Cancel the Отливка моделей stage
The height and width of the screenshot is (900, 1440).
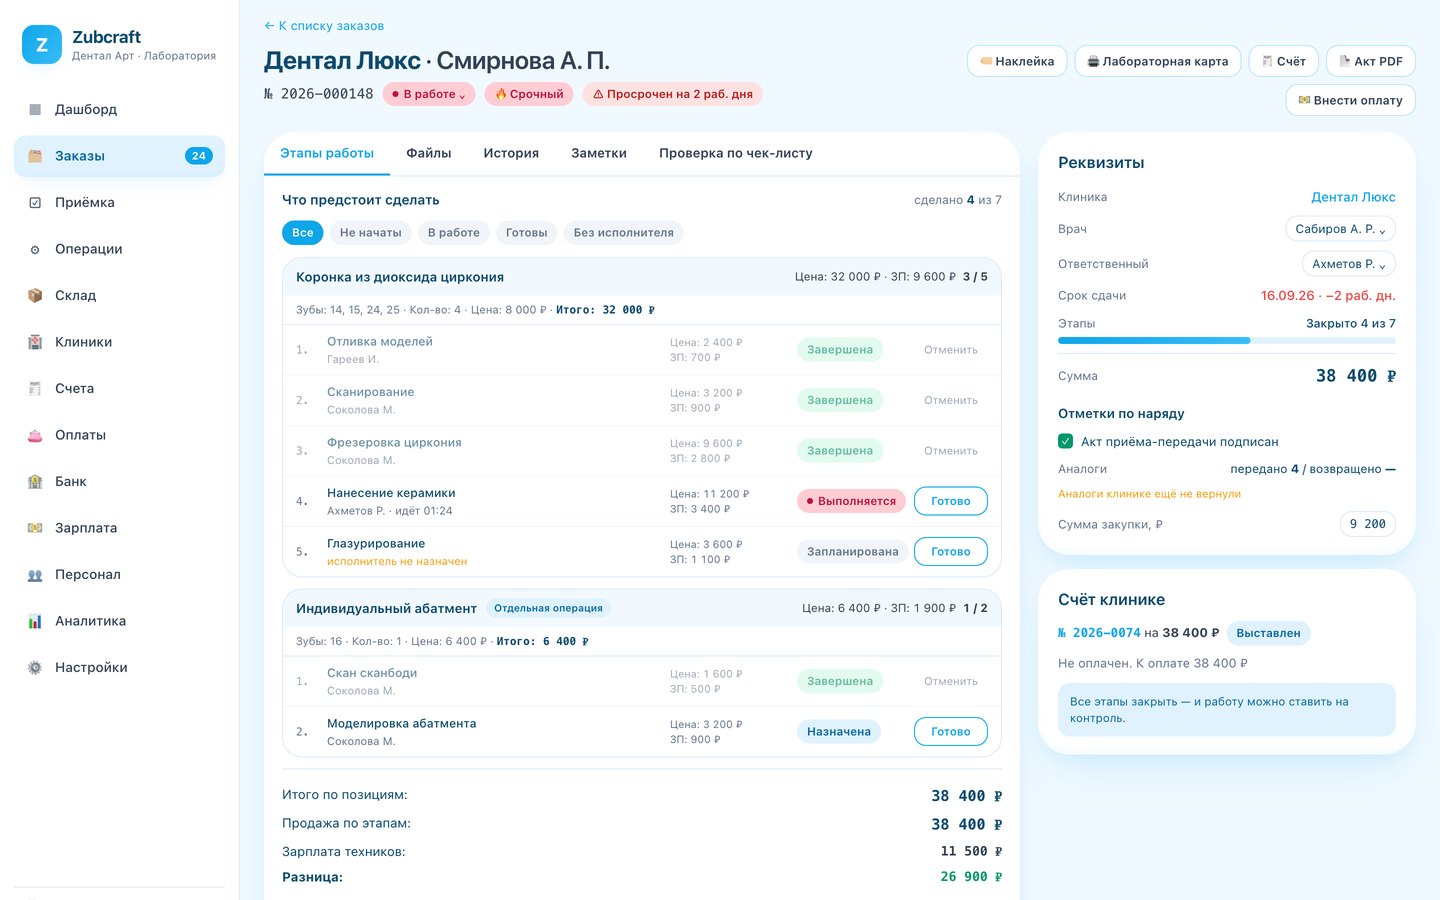(x=951, y=350)
